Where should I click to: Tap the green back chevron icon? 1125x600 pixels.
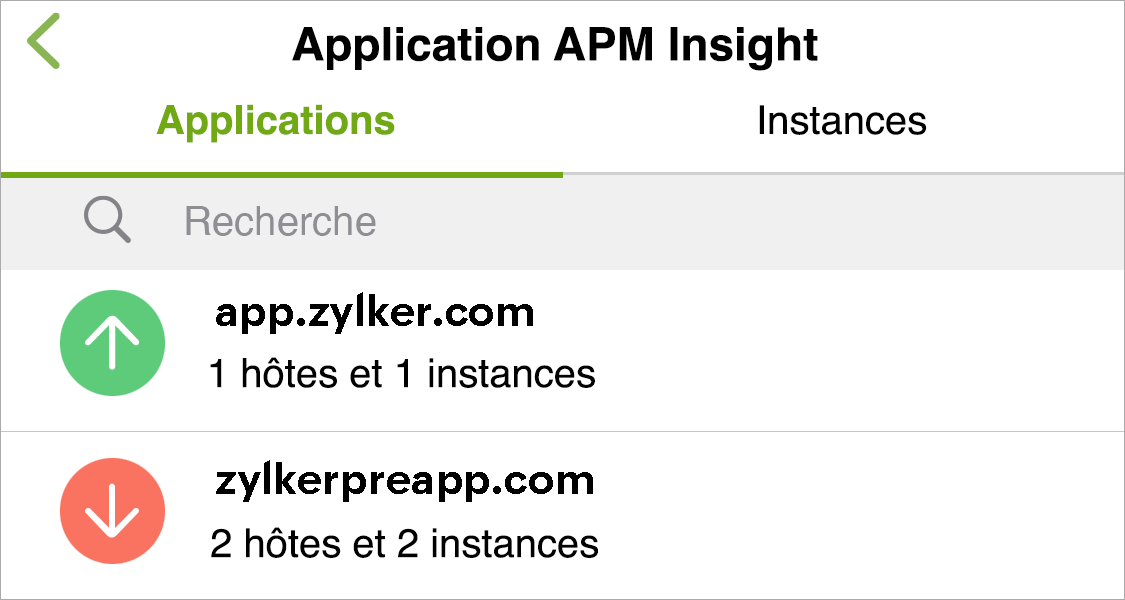(44, 43)
